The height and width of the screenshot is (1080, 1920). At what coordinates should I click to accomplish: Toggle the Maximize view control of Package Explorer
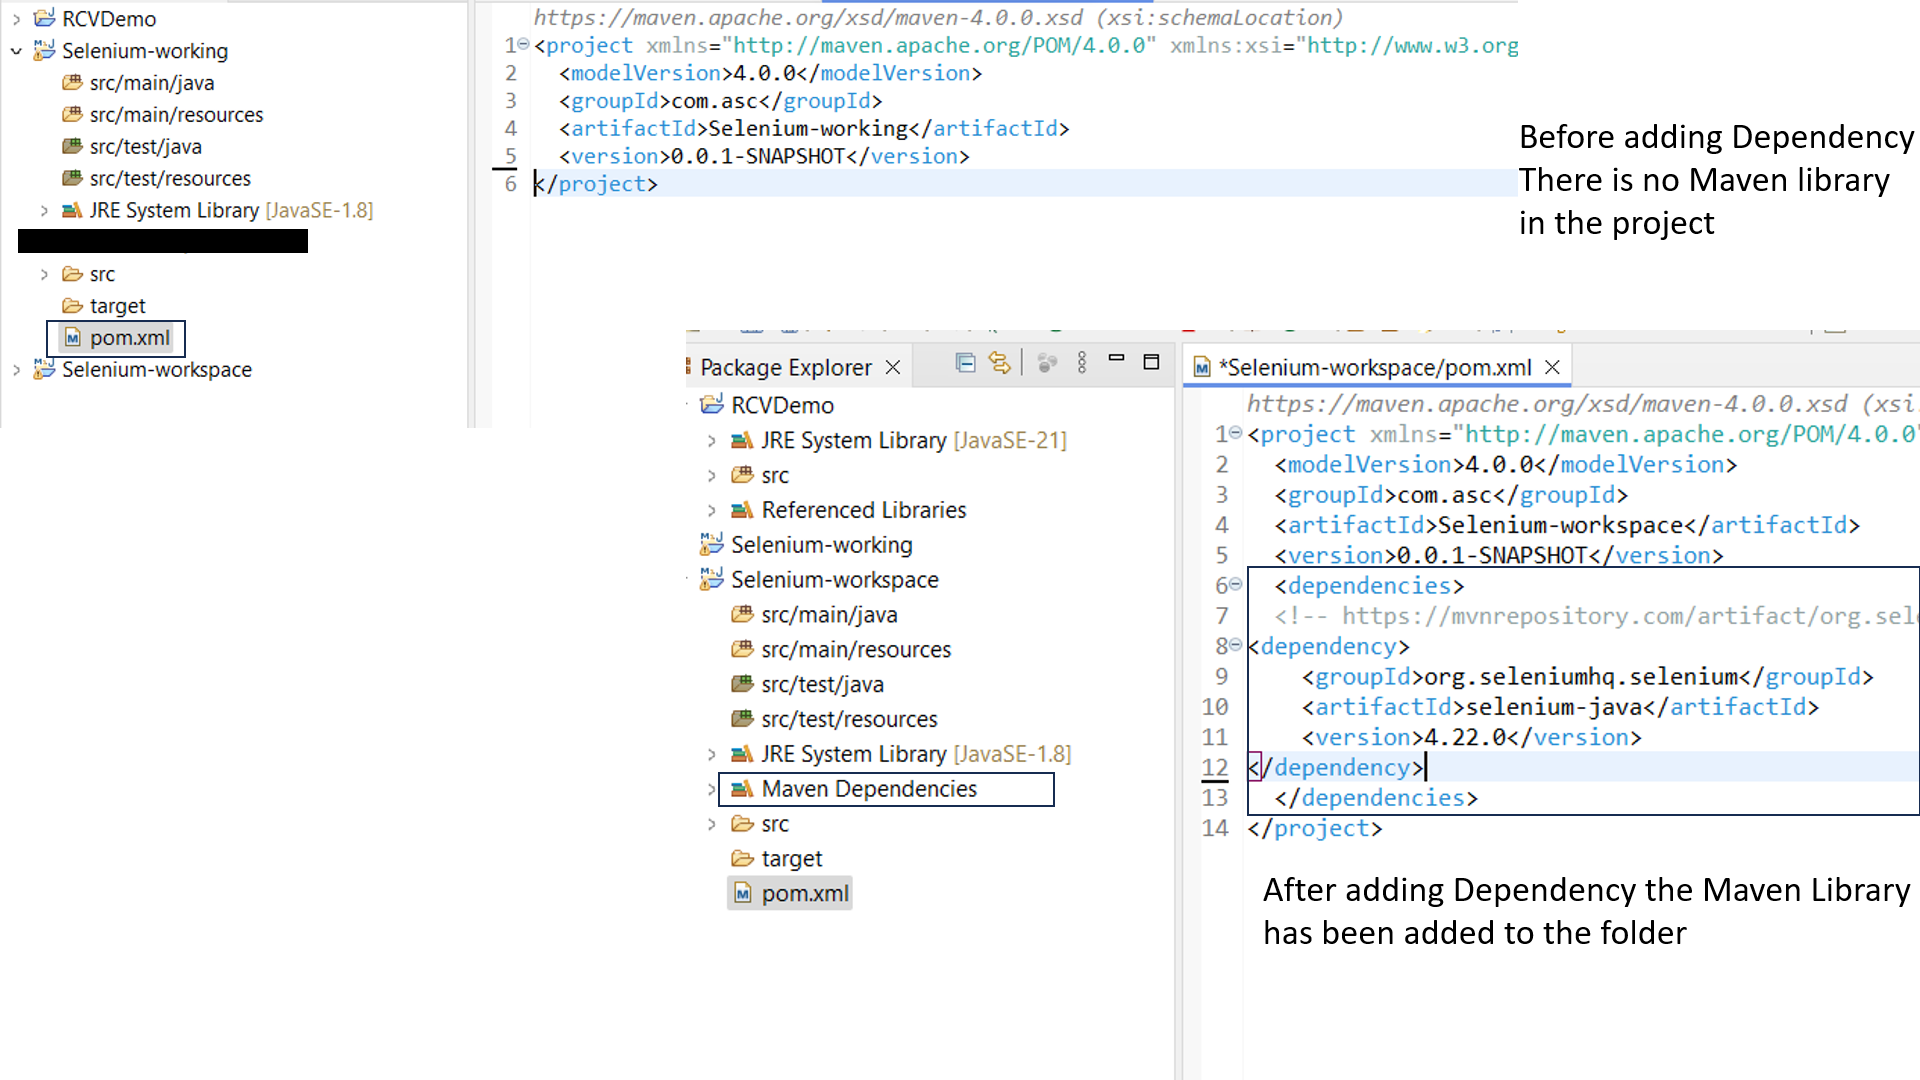(1151, 363)
